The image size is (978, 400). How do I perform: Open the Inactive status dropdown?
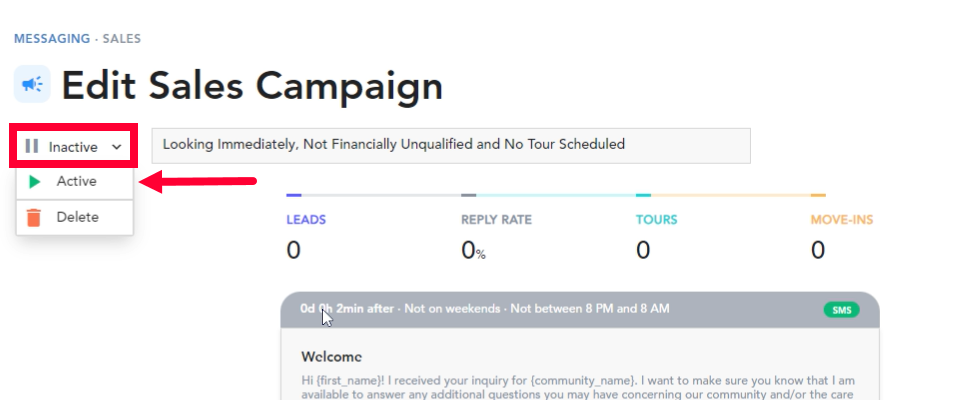tap(73, 147)
